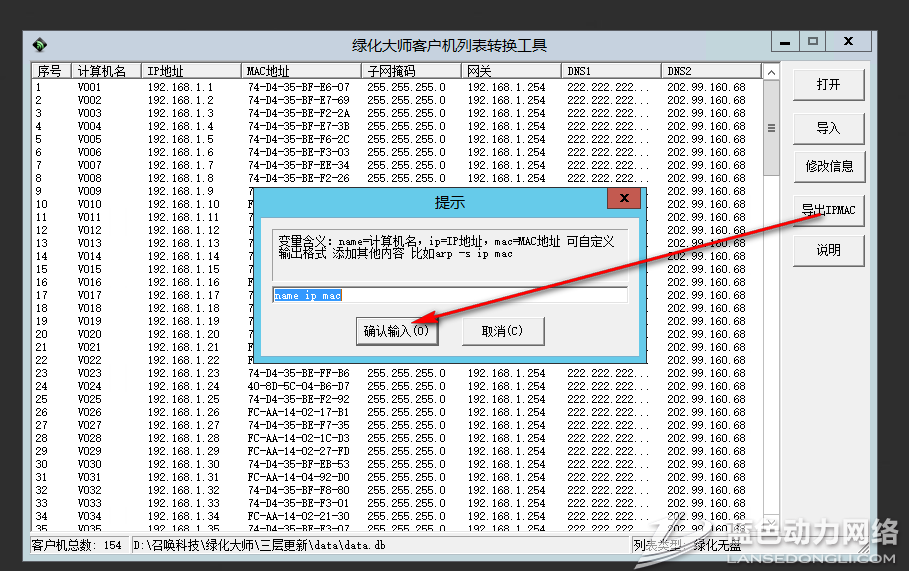Image resolution: width=909 pixels, height=571 pixels.
Task: Click the export format text input field
Action: pos(450,295)
